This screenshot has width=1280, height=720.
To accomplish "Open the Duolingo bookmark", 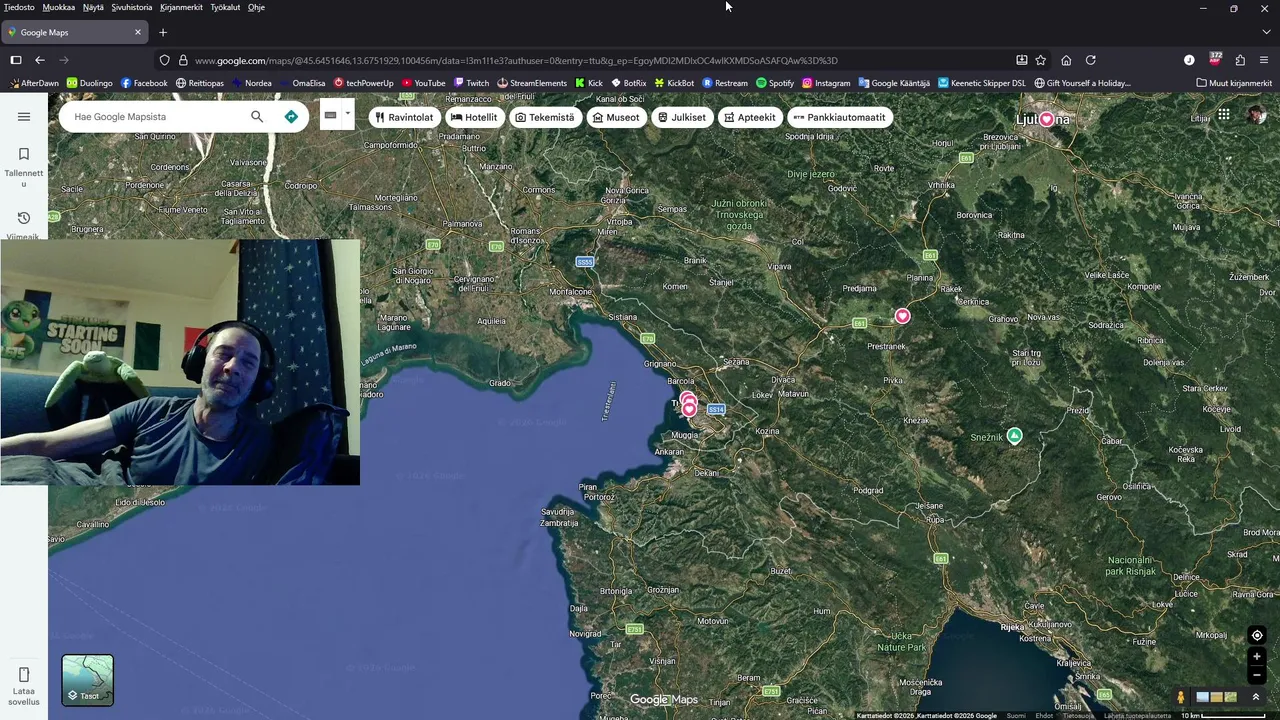I will point(90,83).
